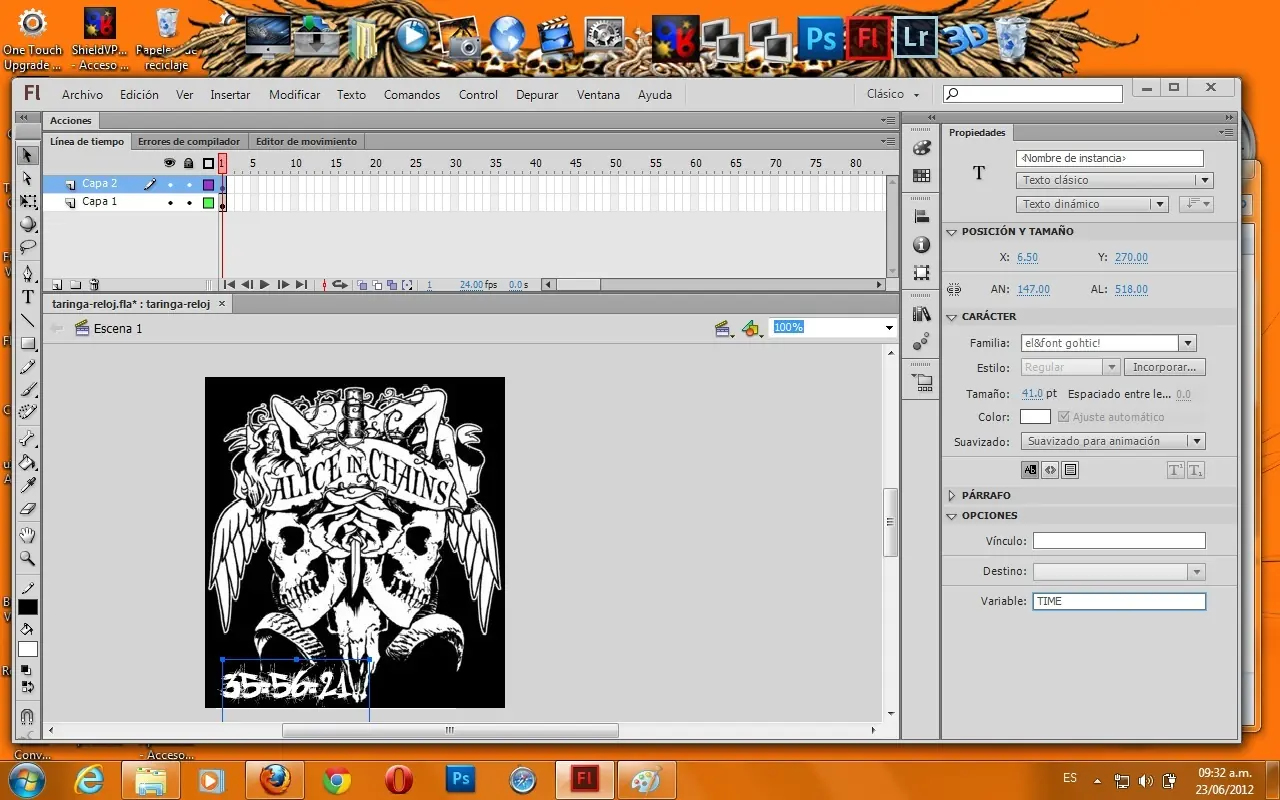Switch to Editor de movimiento tab
Viewport: 1280px width, 800px height.
point(306,142)
